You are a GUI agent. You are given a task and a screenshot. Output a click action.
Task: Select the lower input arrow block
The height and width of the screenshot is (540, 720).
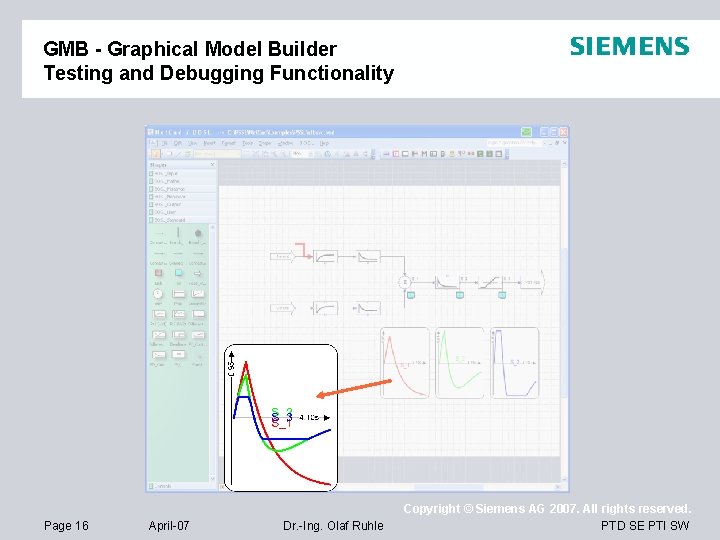click(x=282, y=308)
